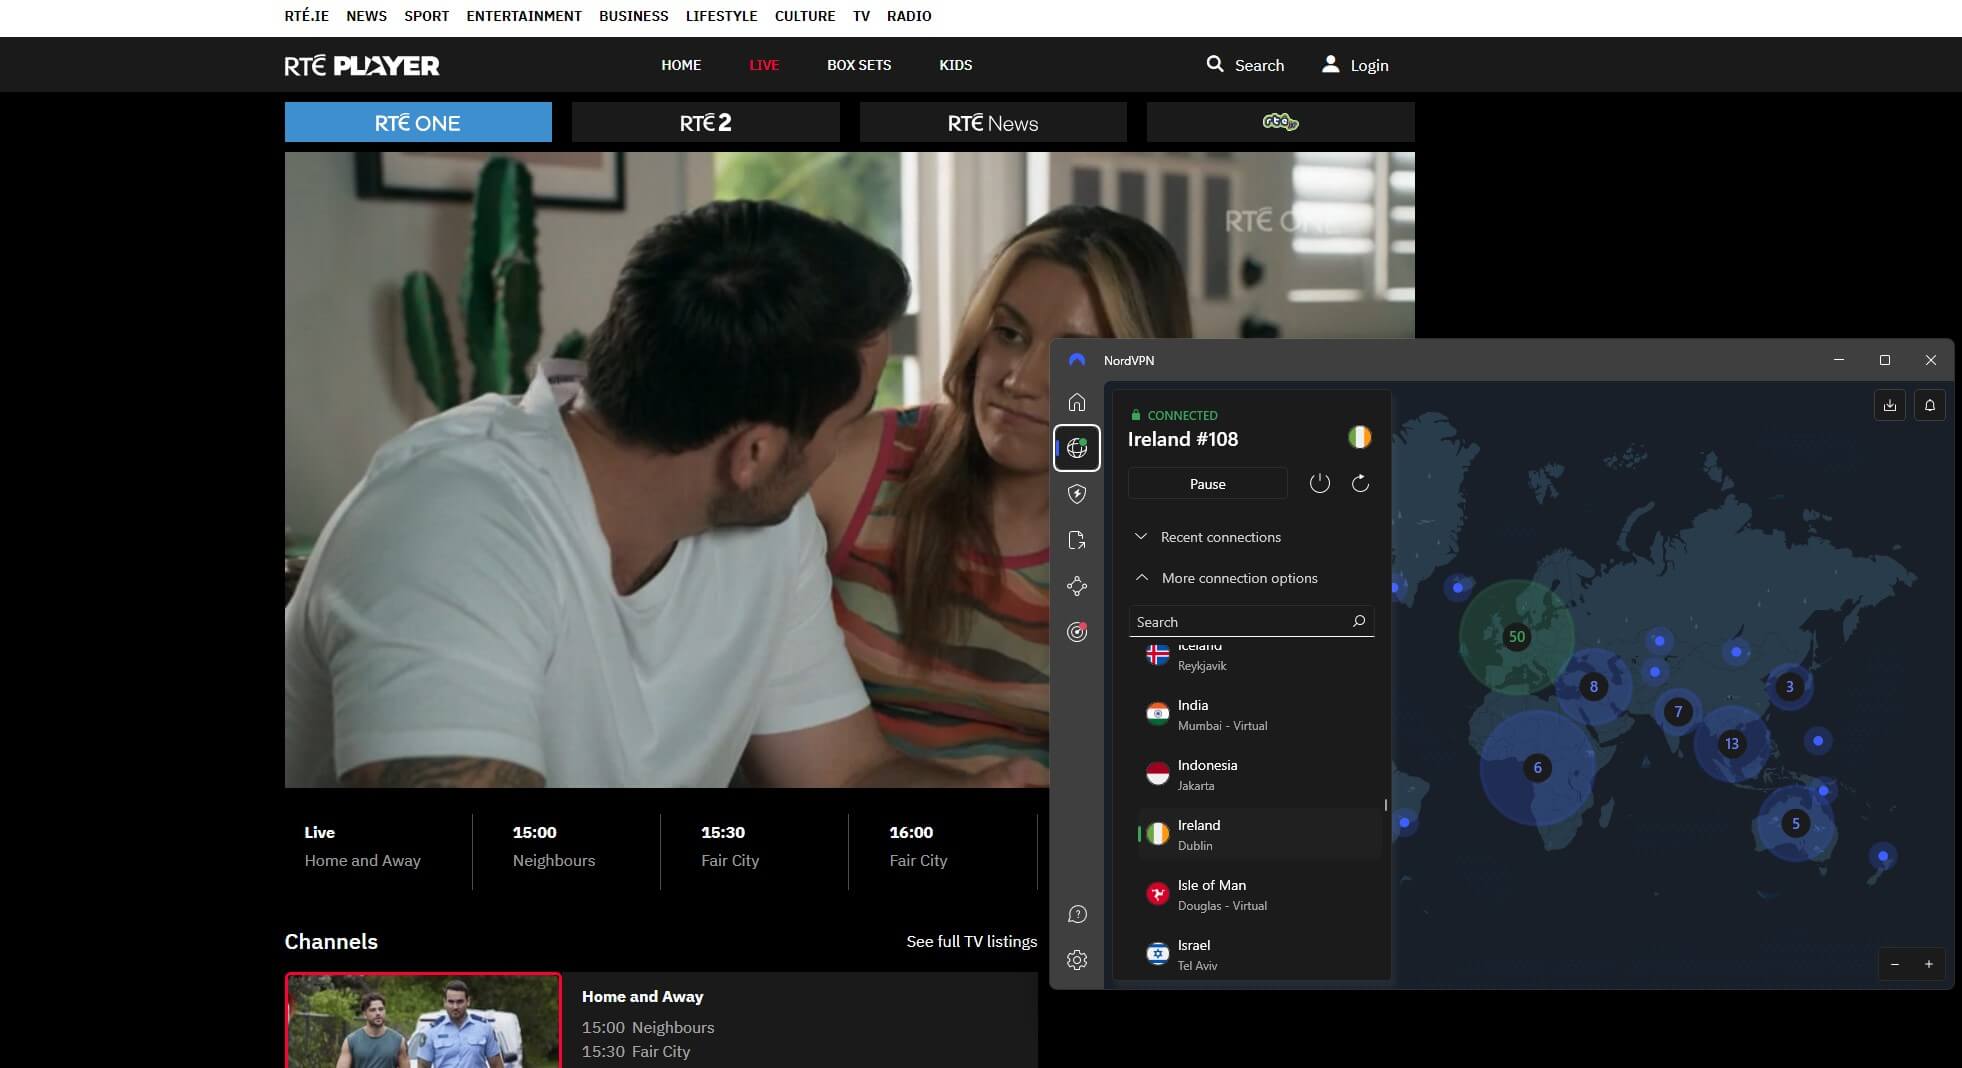Open the Meshnet panel in NordVPN
Screen dimensions: 1962x1068
coord(1078,586)
